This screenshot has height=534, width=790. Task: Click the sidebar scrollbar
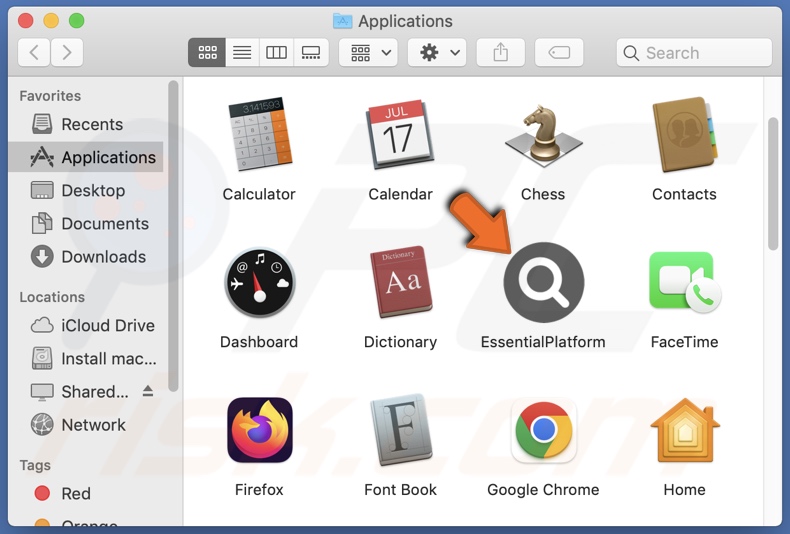click(173, 236)
